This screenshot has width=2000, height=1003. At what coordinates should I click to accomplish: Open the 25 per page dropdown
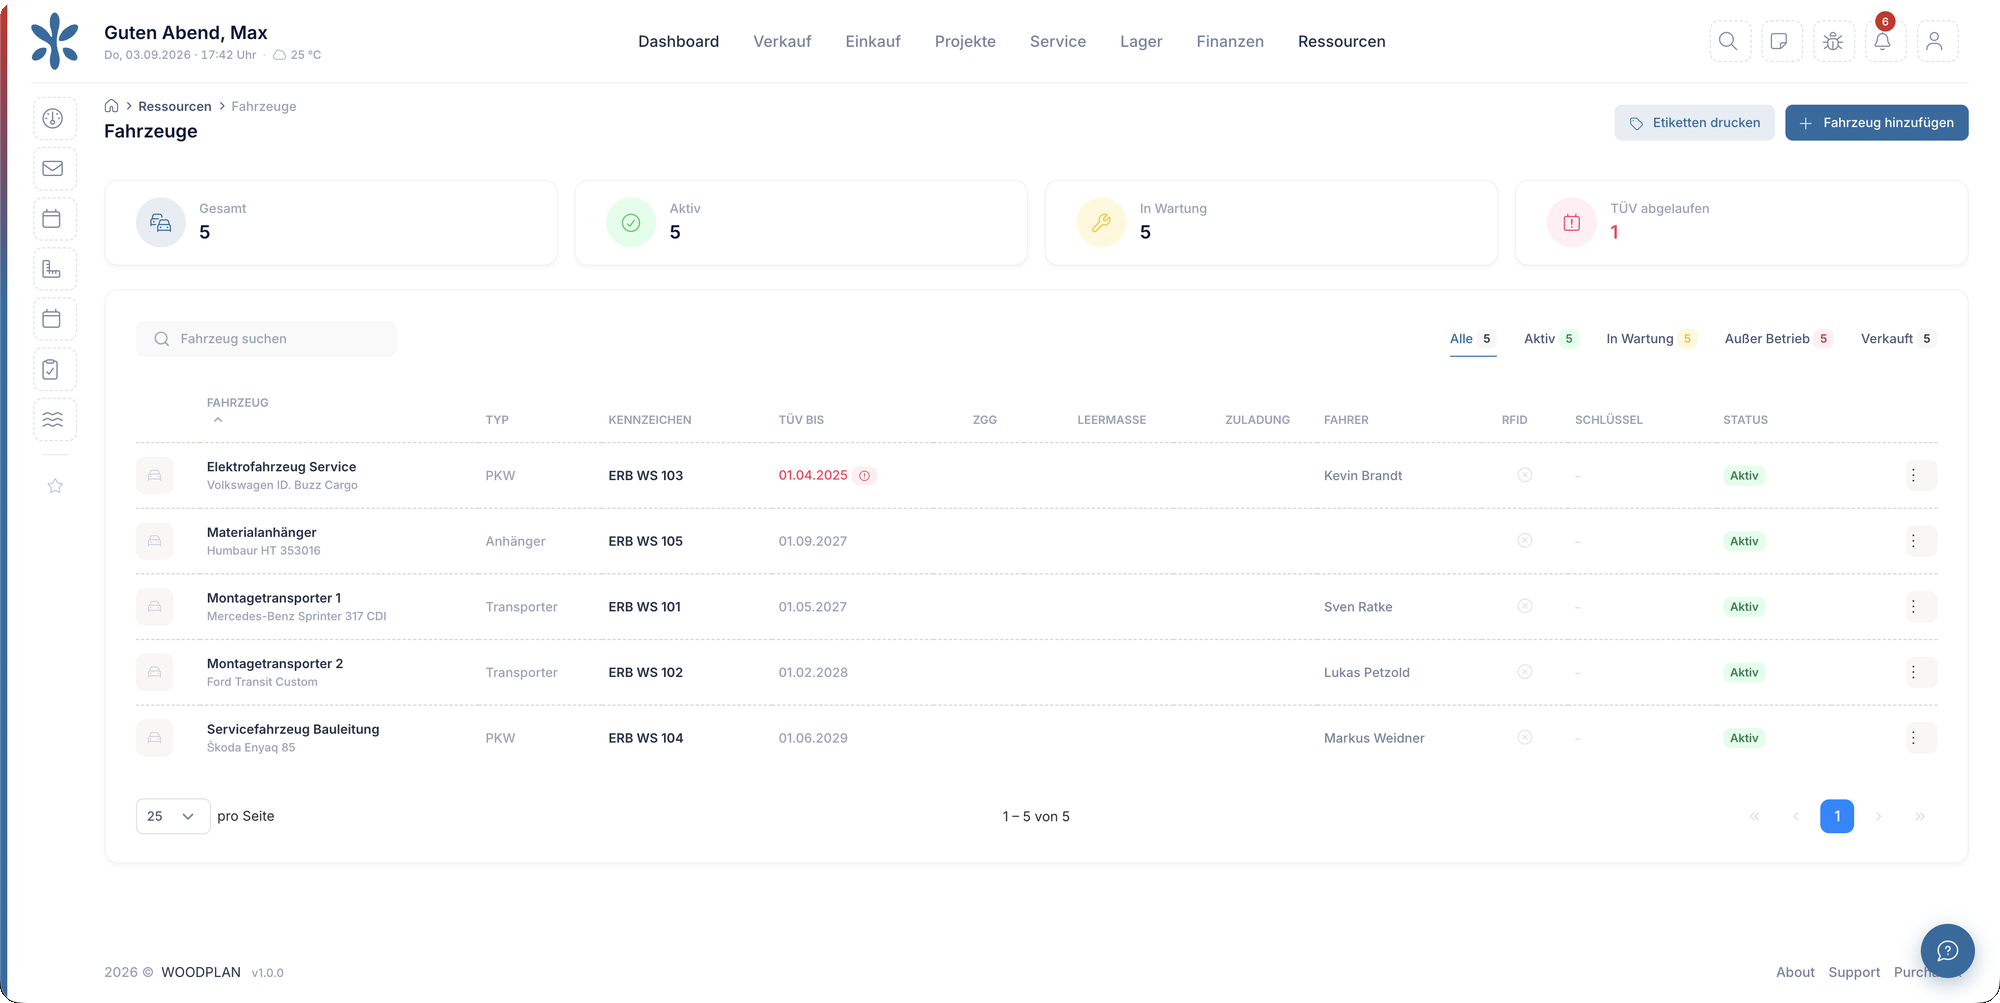point(173,816)
